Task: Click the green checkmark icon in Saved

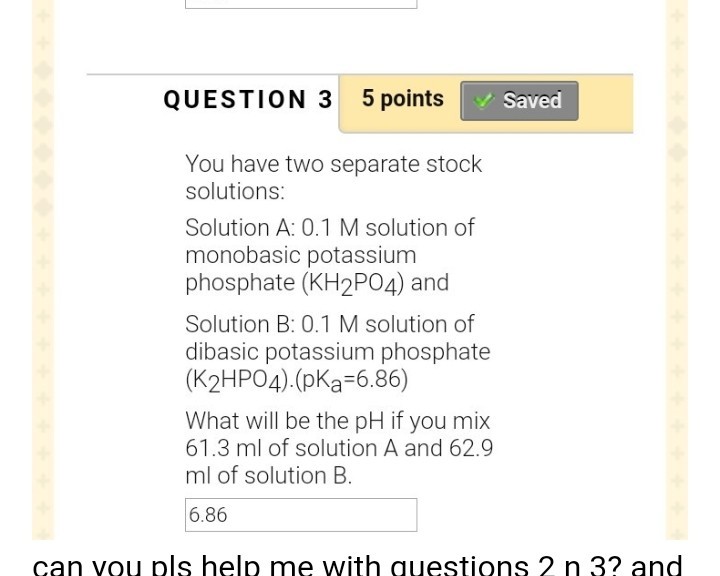Action: pos(484,101)
